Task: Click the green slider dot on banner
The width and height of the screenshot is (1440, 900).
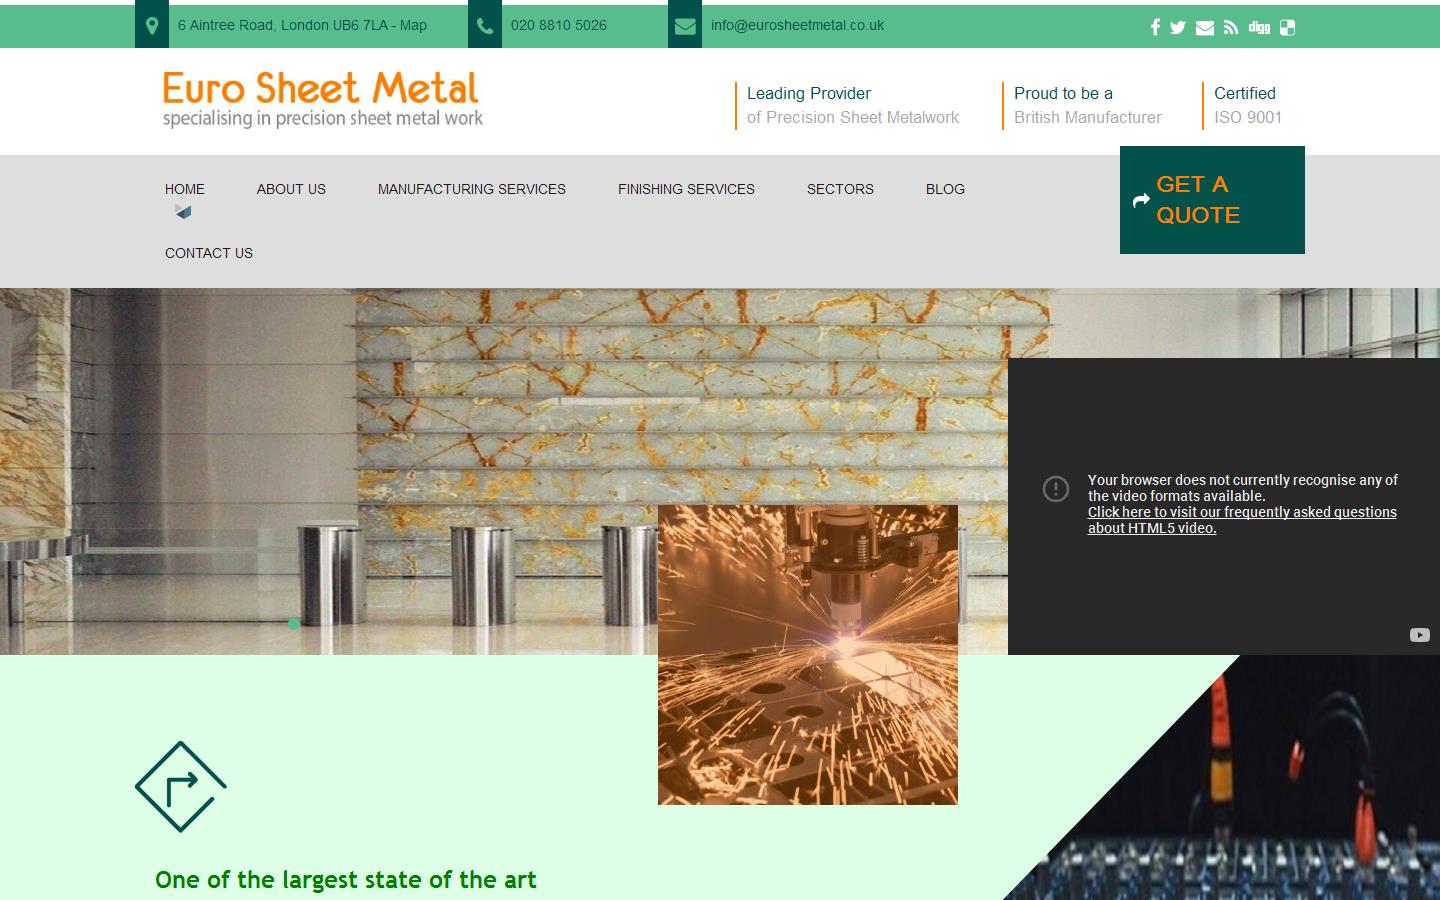Action: (294, 623)
